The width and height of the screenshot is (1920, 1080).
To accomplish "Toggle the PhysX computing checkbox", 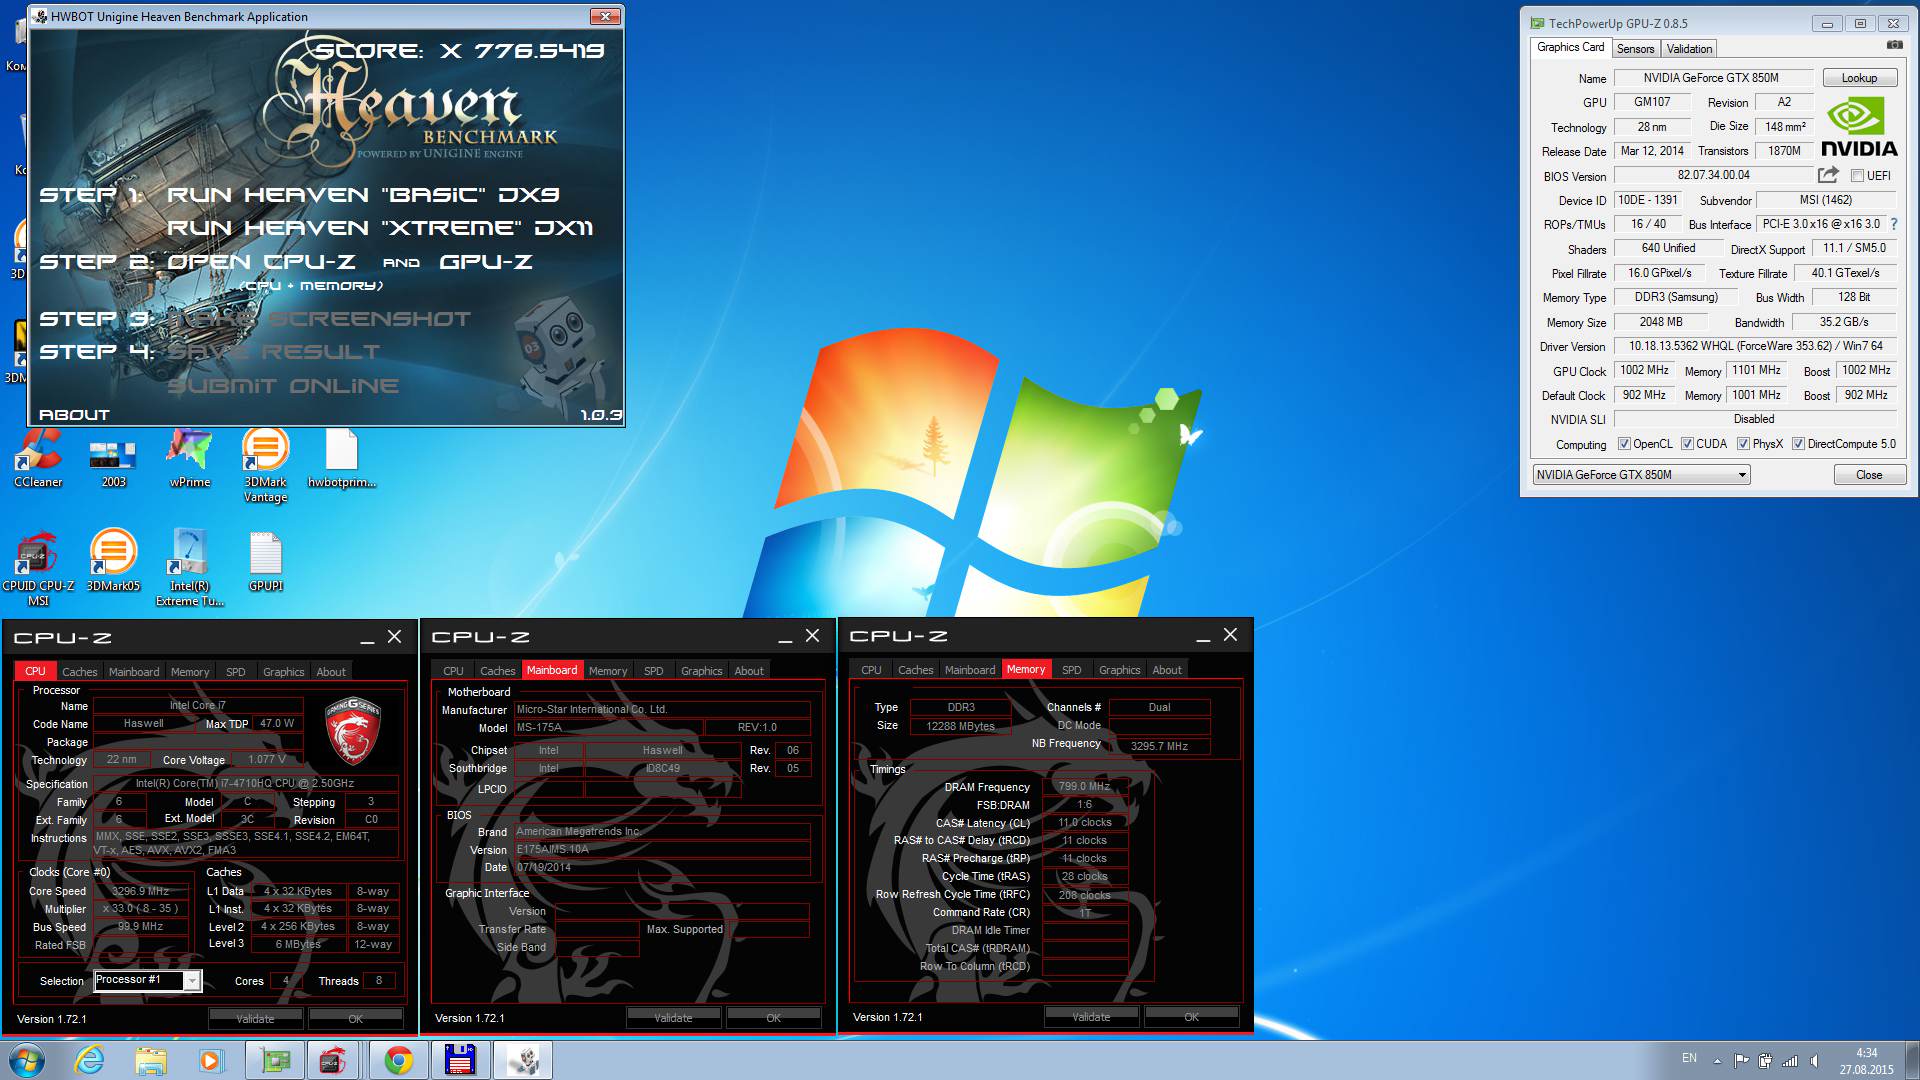I will pyautogui.click(x=1743, y=444).
